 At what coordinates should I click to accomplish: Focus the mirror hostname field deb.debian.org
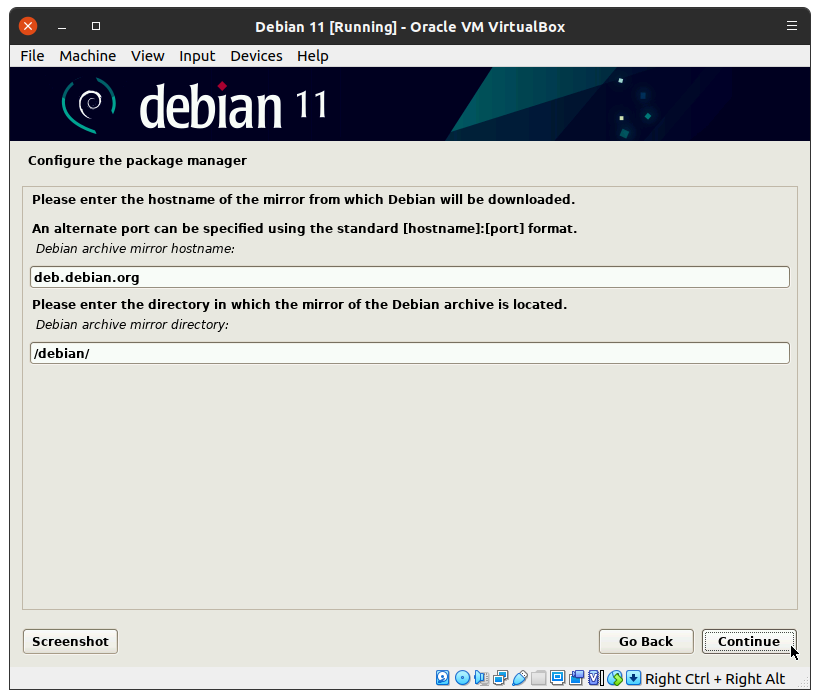[409, 277]
